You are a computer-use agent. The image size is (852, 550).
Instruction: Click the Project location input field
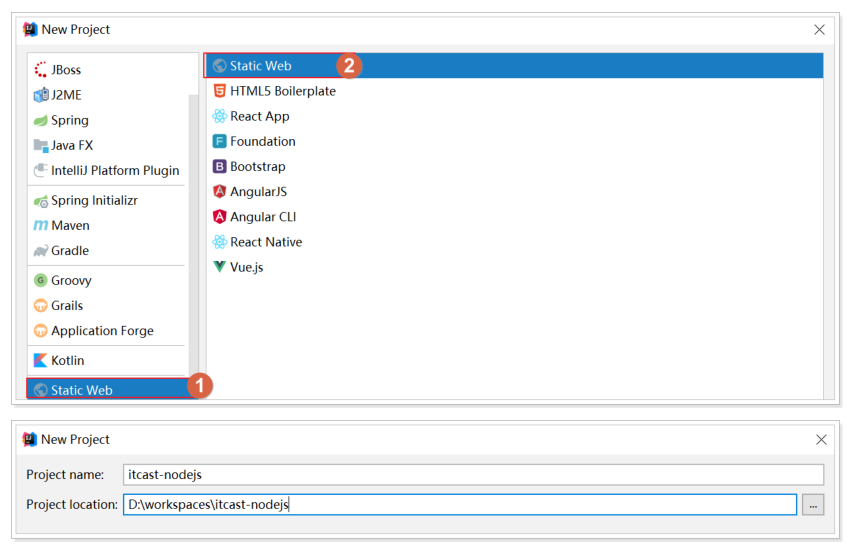460,504
